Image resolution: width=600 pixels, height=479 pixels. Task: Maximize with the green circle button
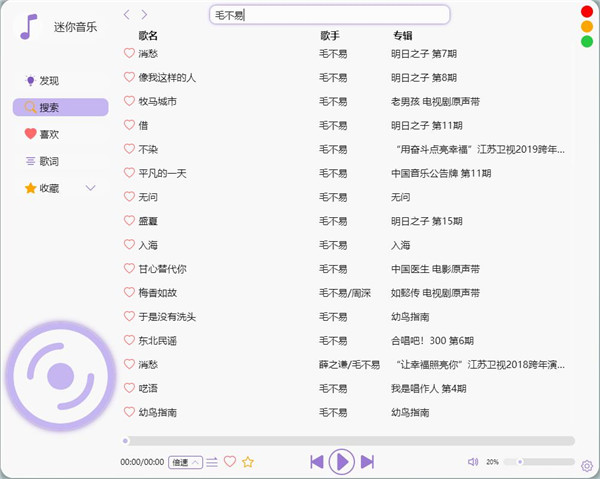point(587,41)
